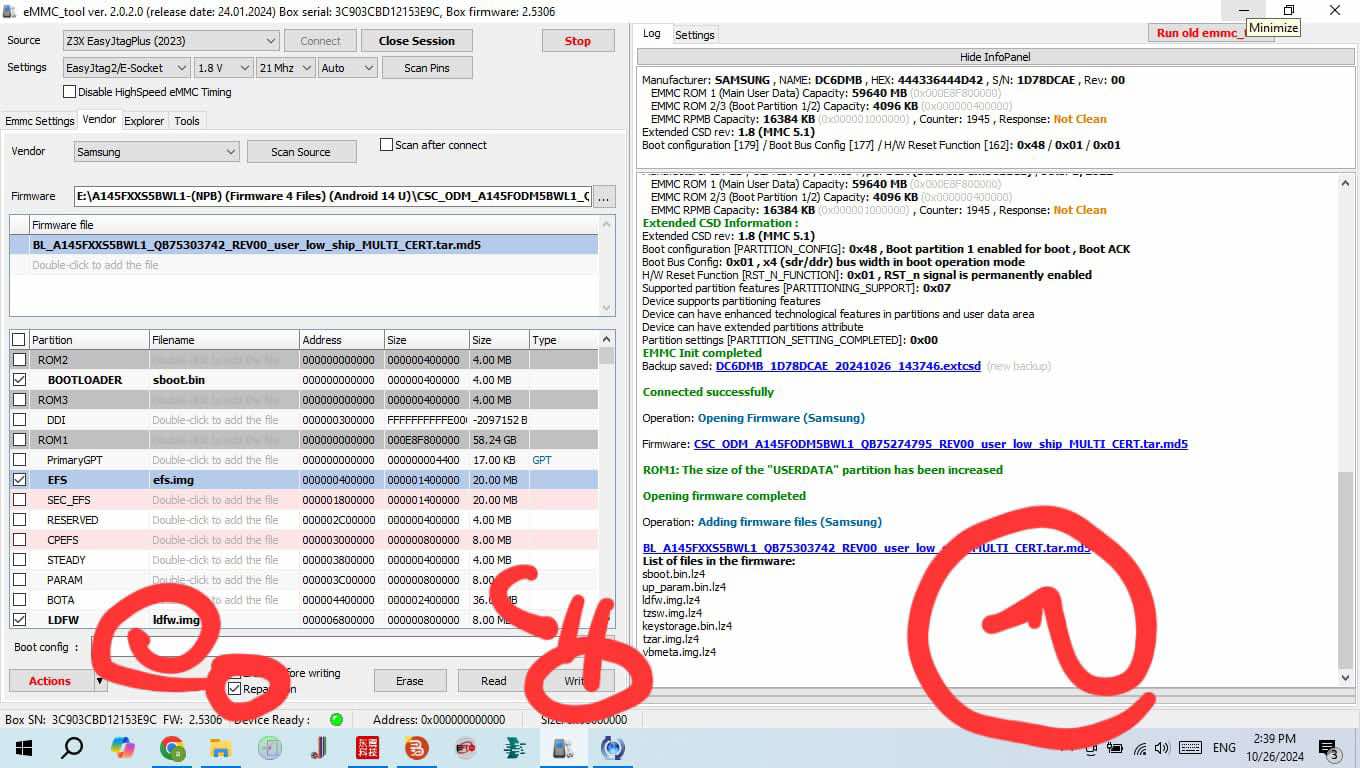This screenshot has height=768, width=1360.
Task: Click the Erase button
Action: coord(410,681)
